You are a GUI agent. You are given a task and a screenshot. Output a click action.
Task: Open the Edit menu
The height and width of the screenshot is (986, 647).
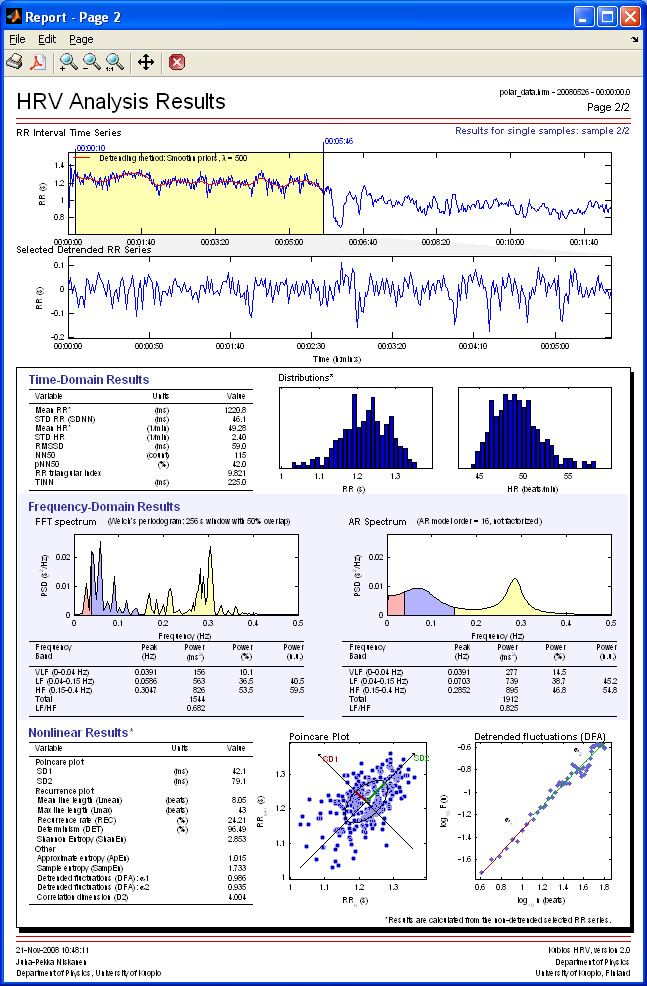[x=47, y=39]
